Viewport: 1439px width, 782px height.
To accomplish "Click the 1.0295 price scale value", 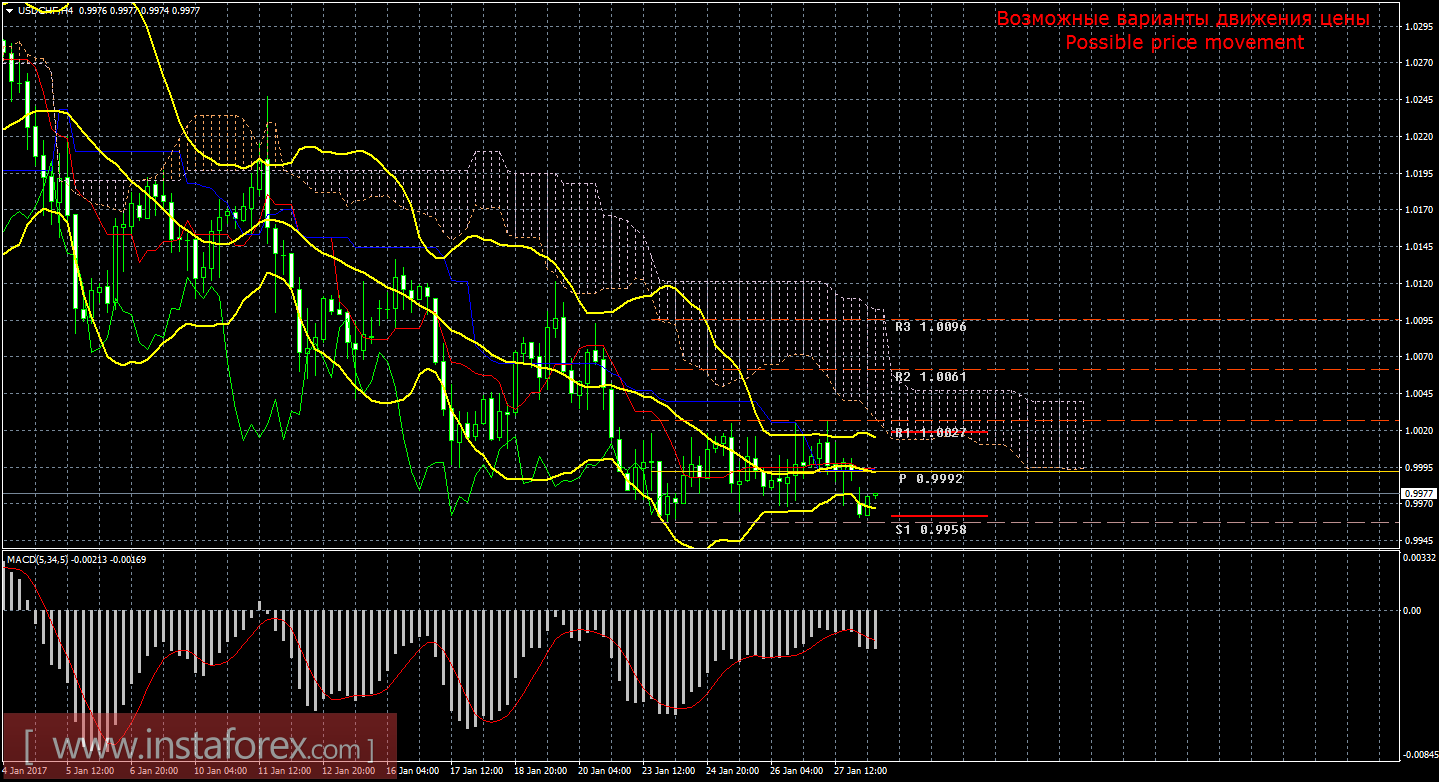I will point(1417,26).
